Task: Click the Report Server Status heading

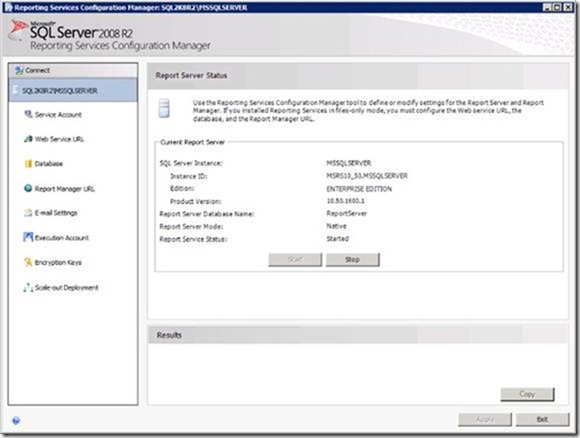Action: [x=191, y=75]
